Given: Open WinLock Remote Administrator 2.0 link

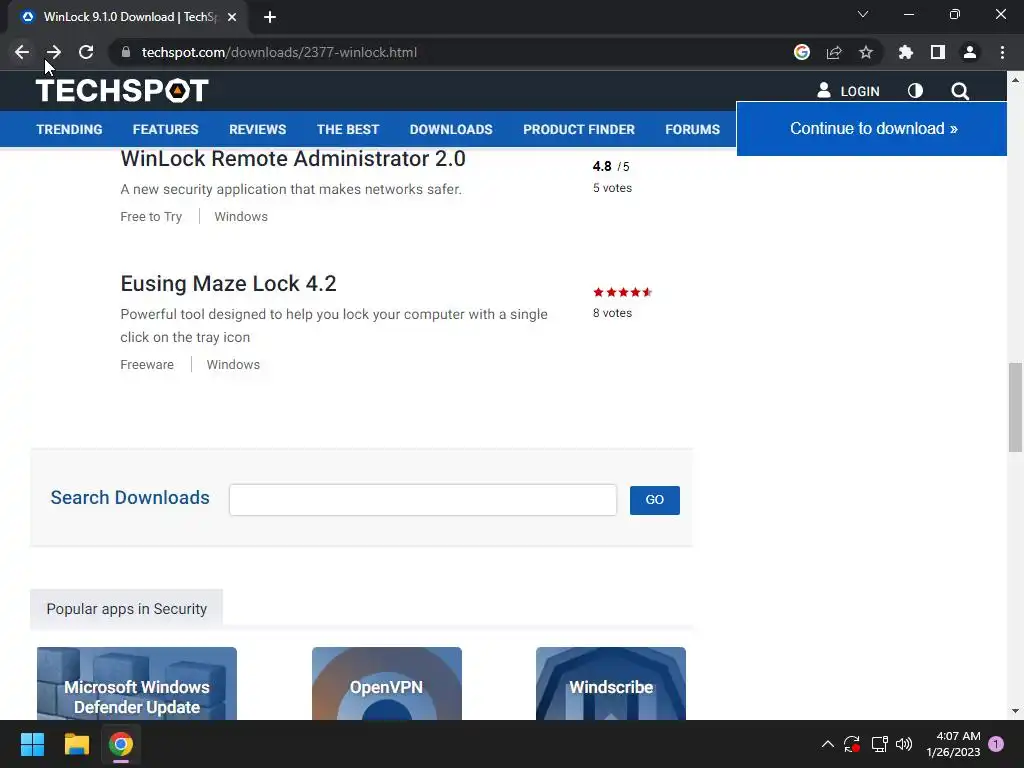Looking at the screenshot, I should tap(293, 159).
